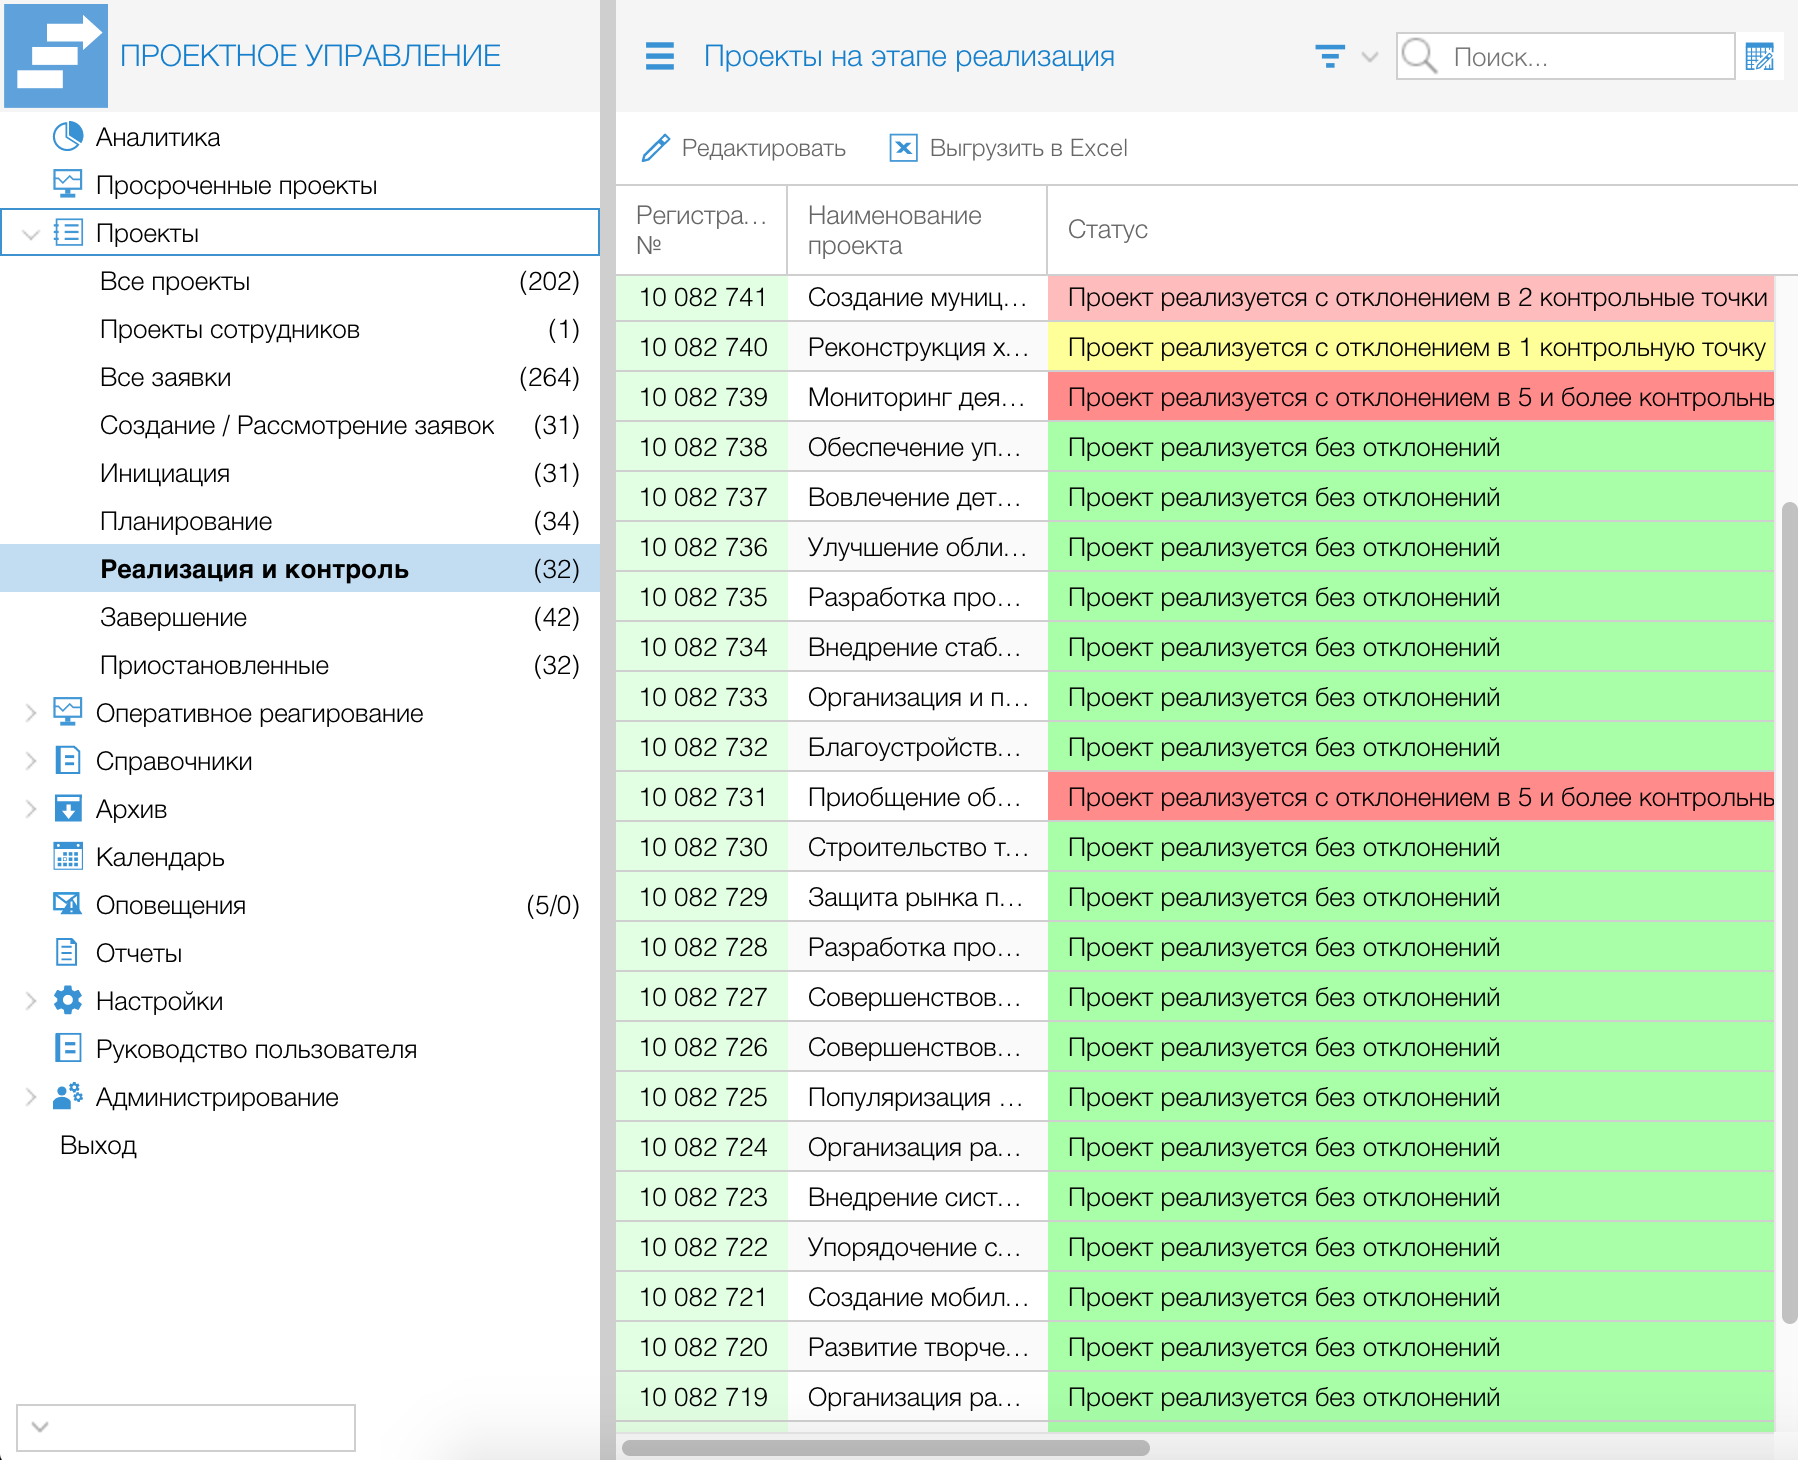Viewport: 1798px width, 1460px height.
Task: Open the bottom-left combo box
Action: click(x=186, y=1427)
